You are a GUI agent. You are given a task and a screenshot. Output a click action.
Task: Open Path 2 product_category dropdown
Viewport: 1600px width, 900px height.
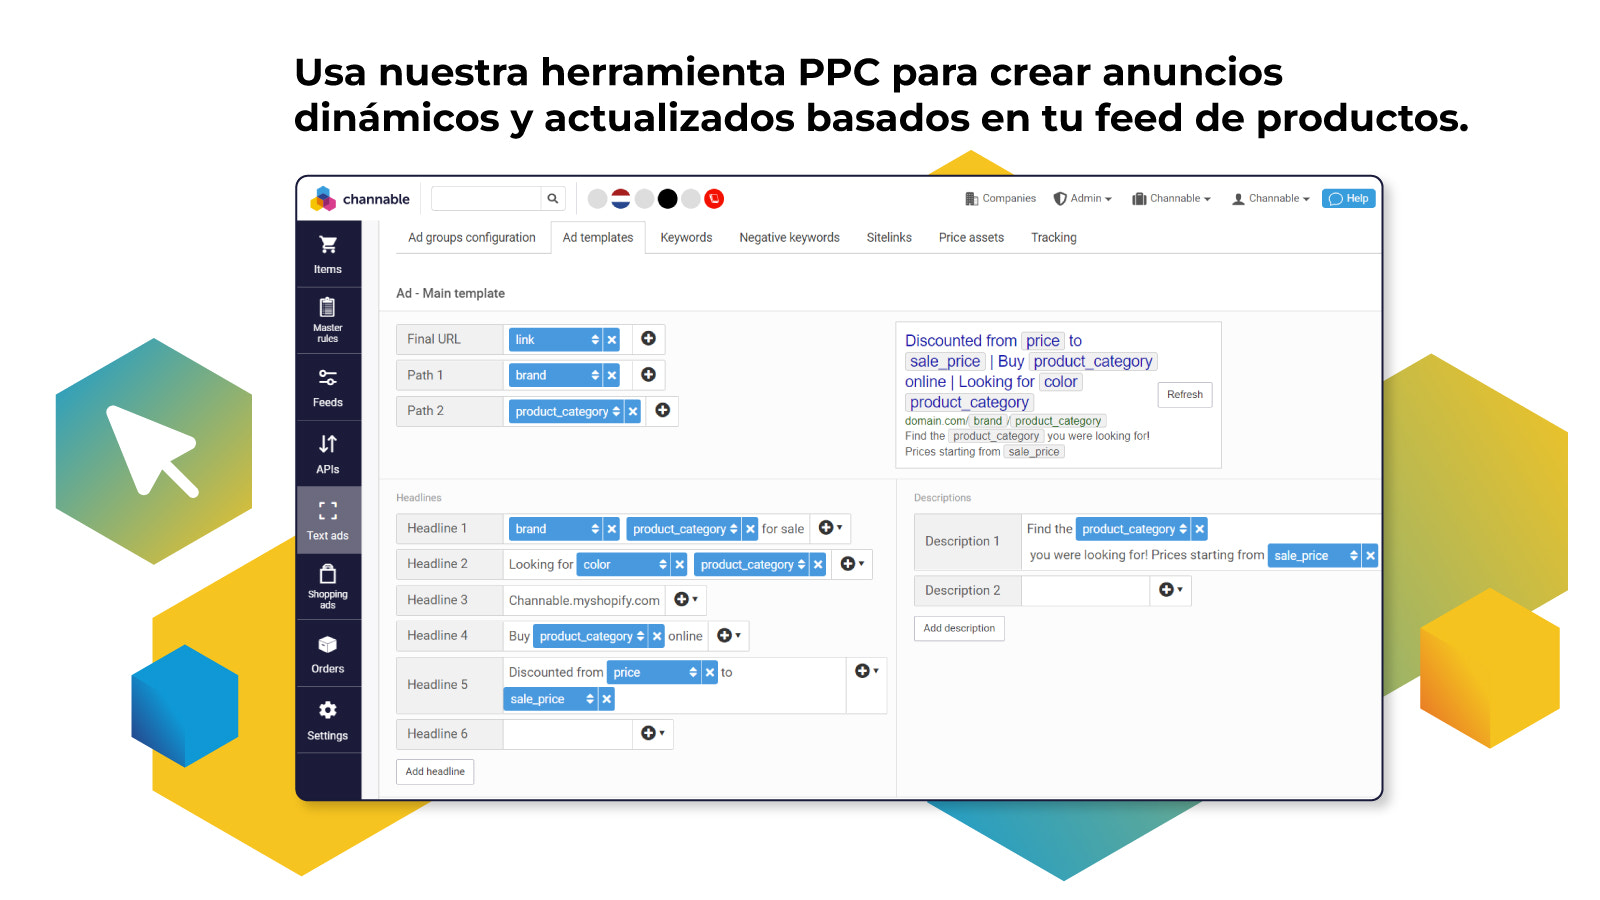(x=567, y=412)
